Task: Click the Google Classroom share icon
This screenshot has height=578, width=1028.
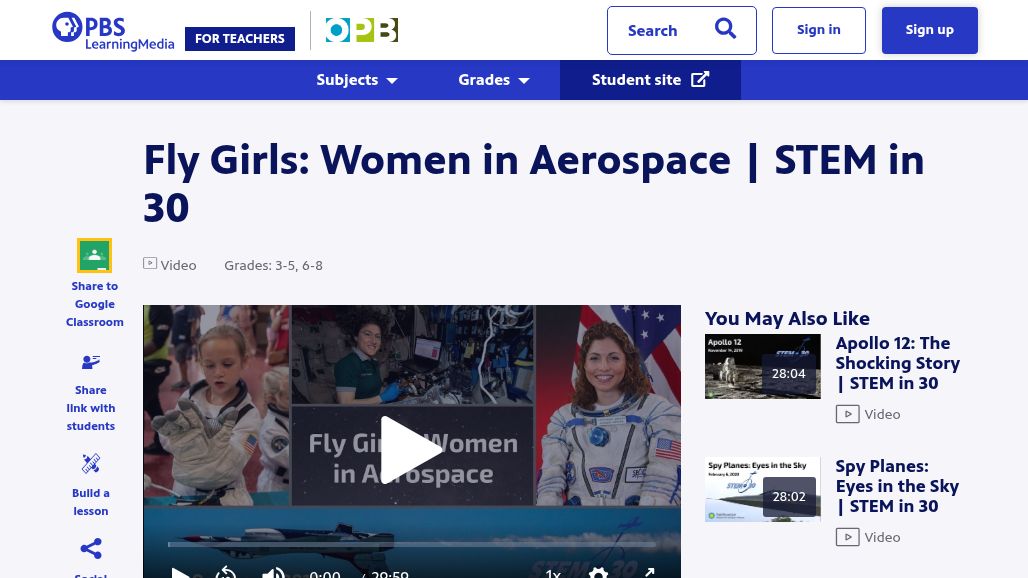Action: pos(94,256)
